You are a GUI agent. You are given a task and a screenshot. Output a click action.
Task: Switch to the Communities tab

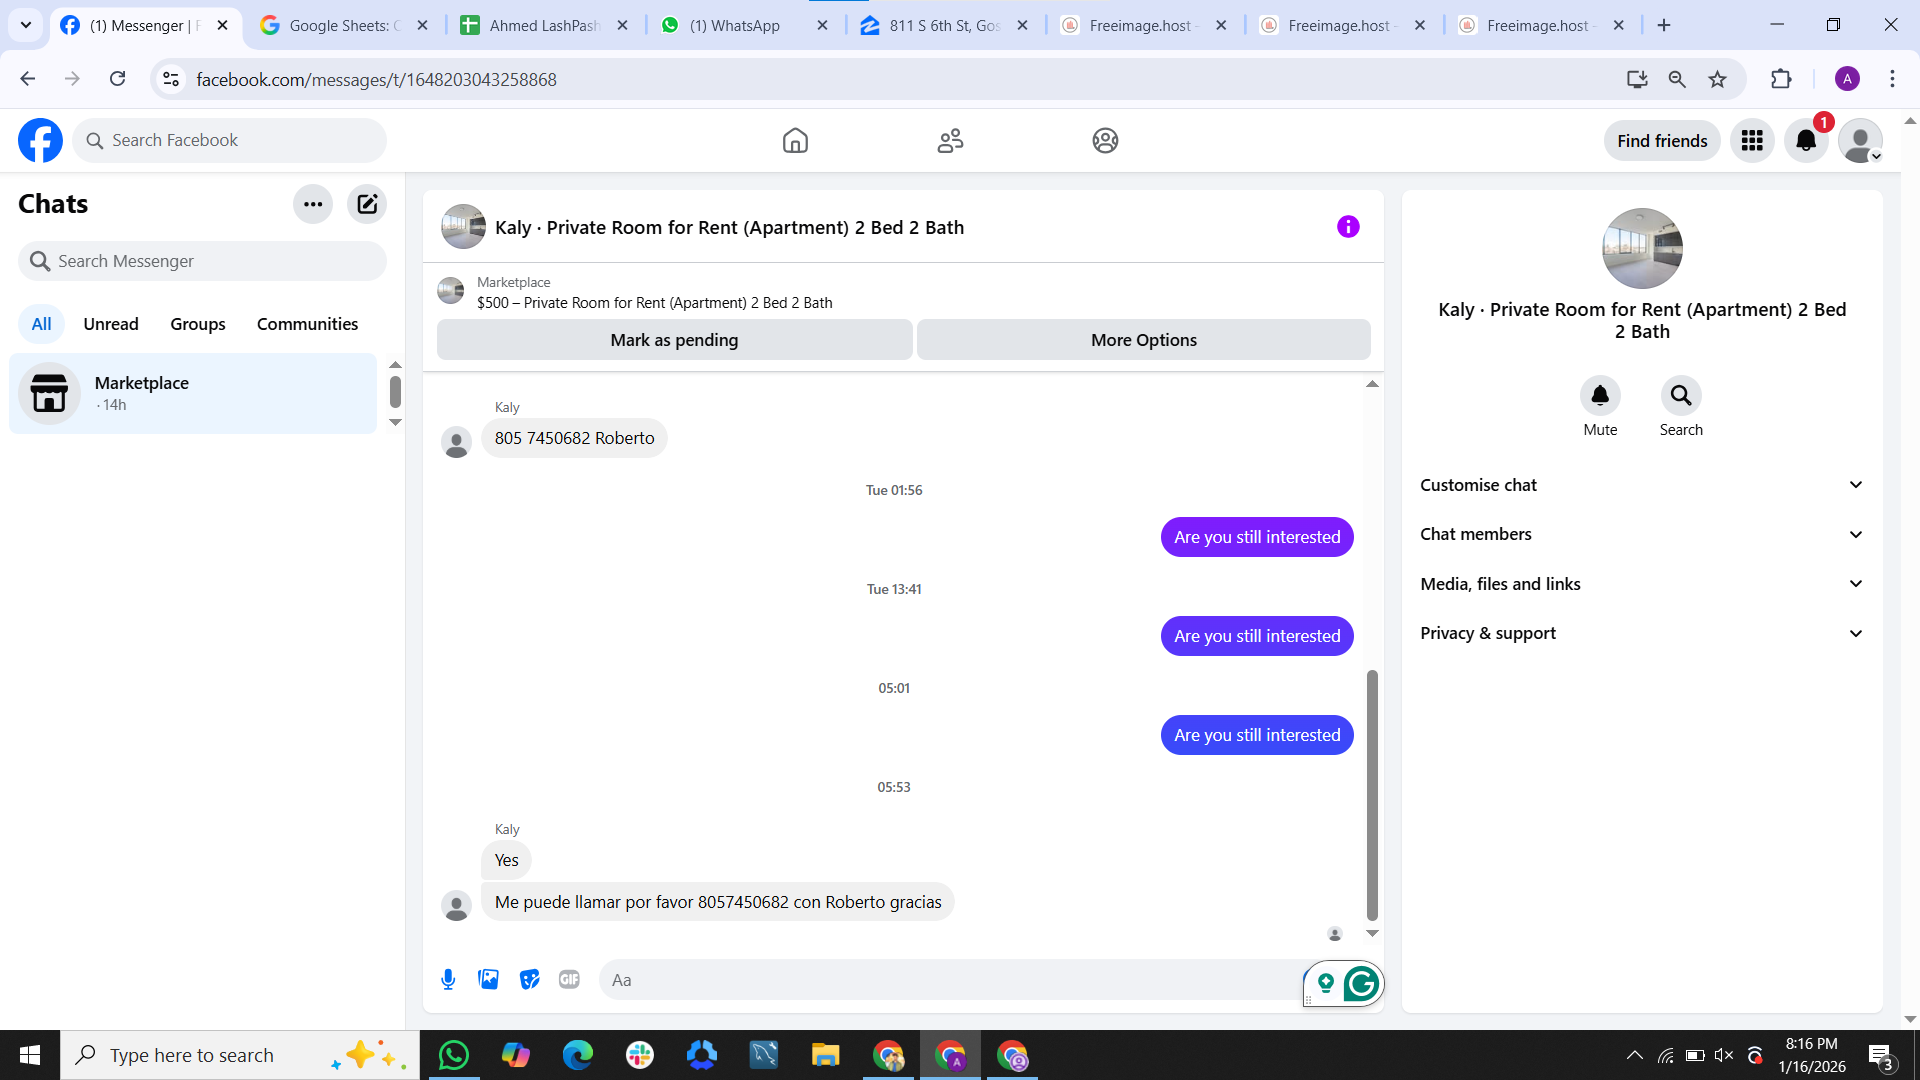pyautogui.click(x=307, y=324)
